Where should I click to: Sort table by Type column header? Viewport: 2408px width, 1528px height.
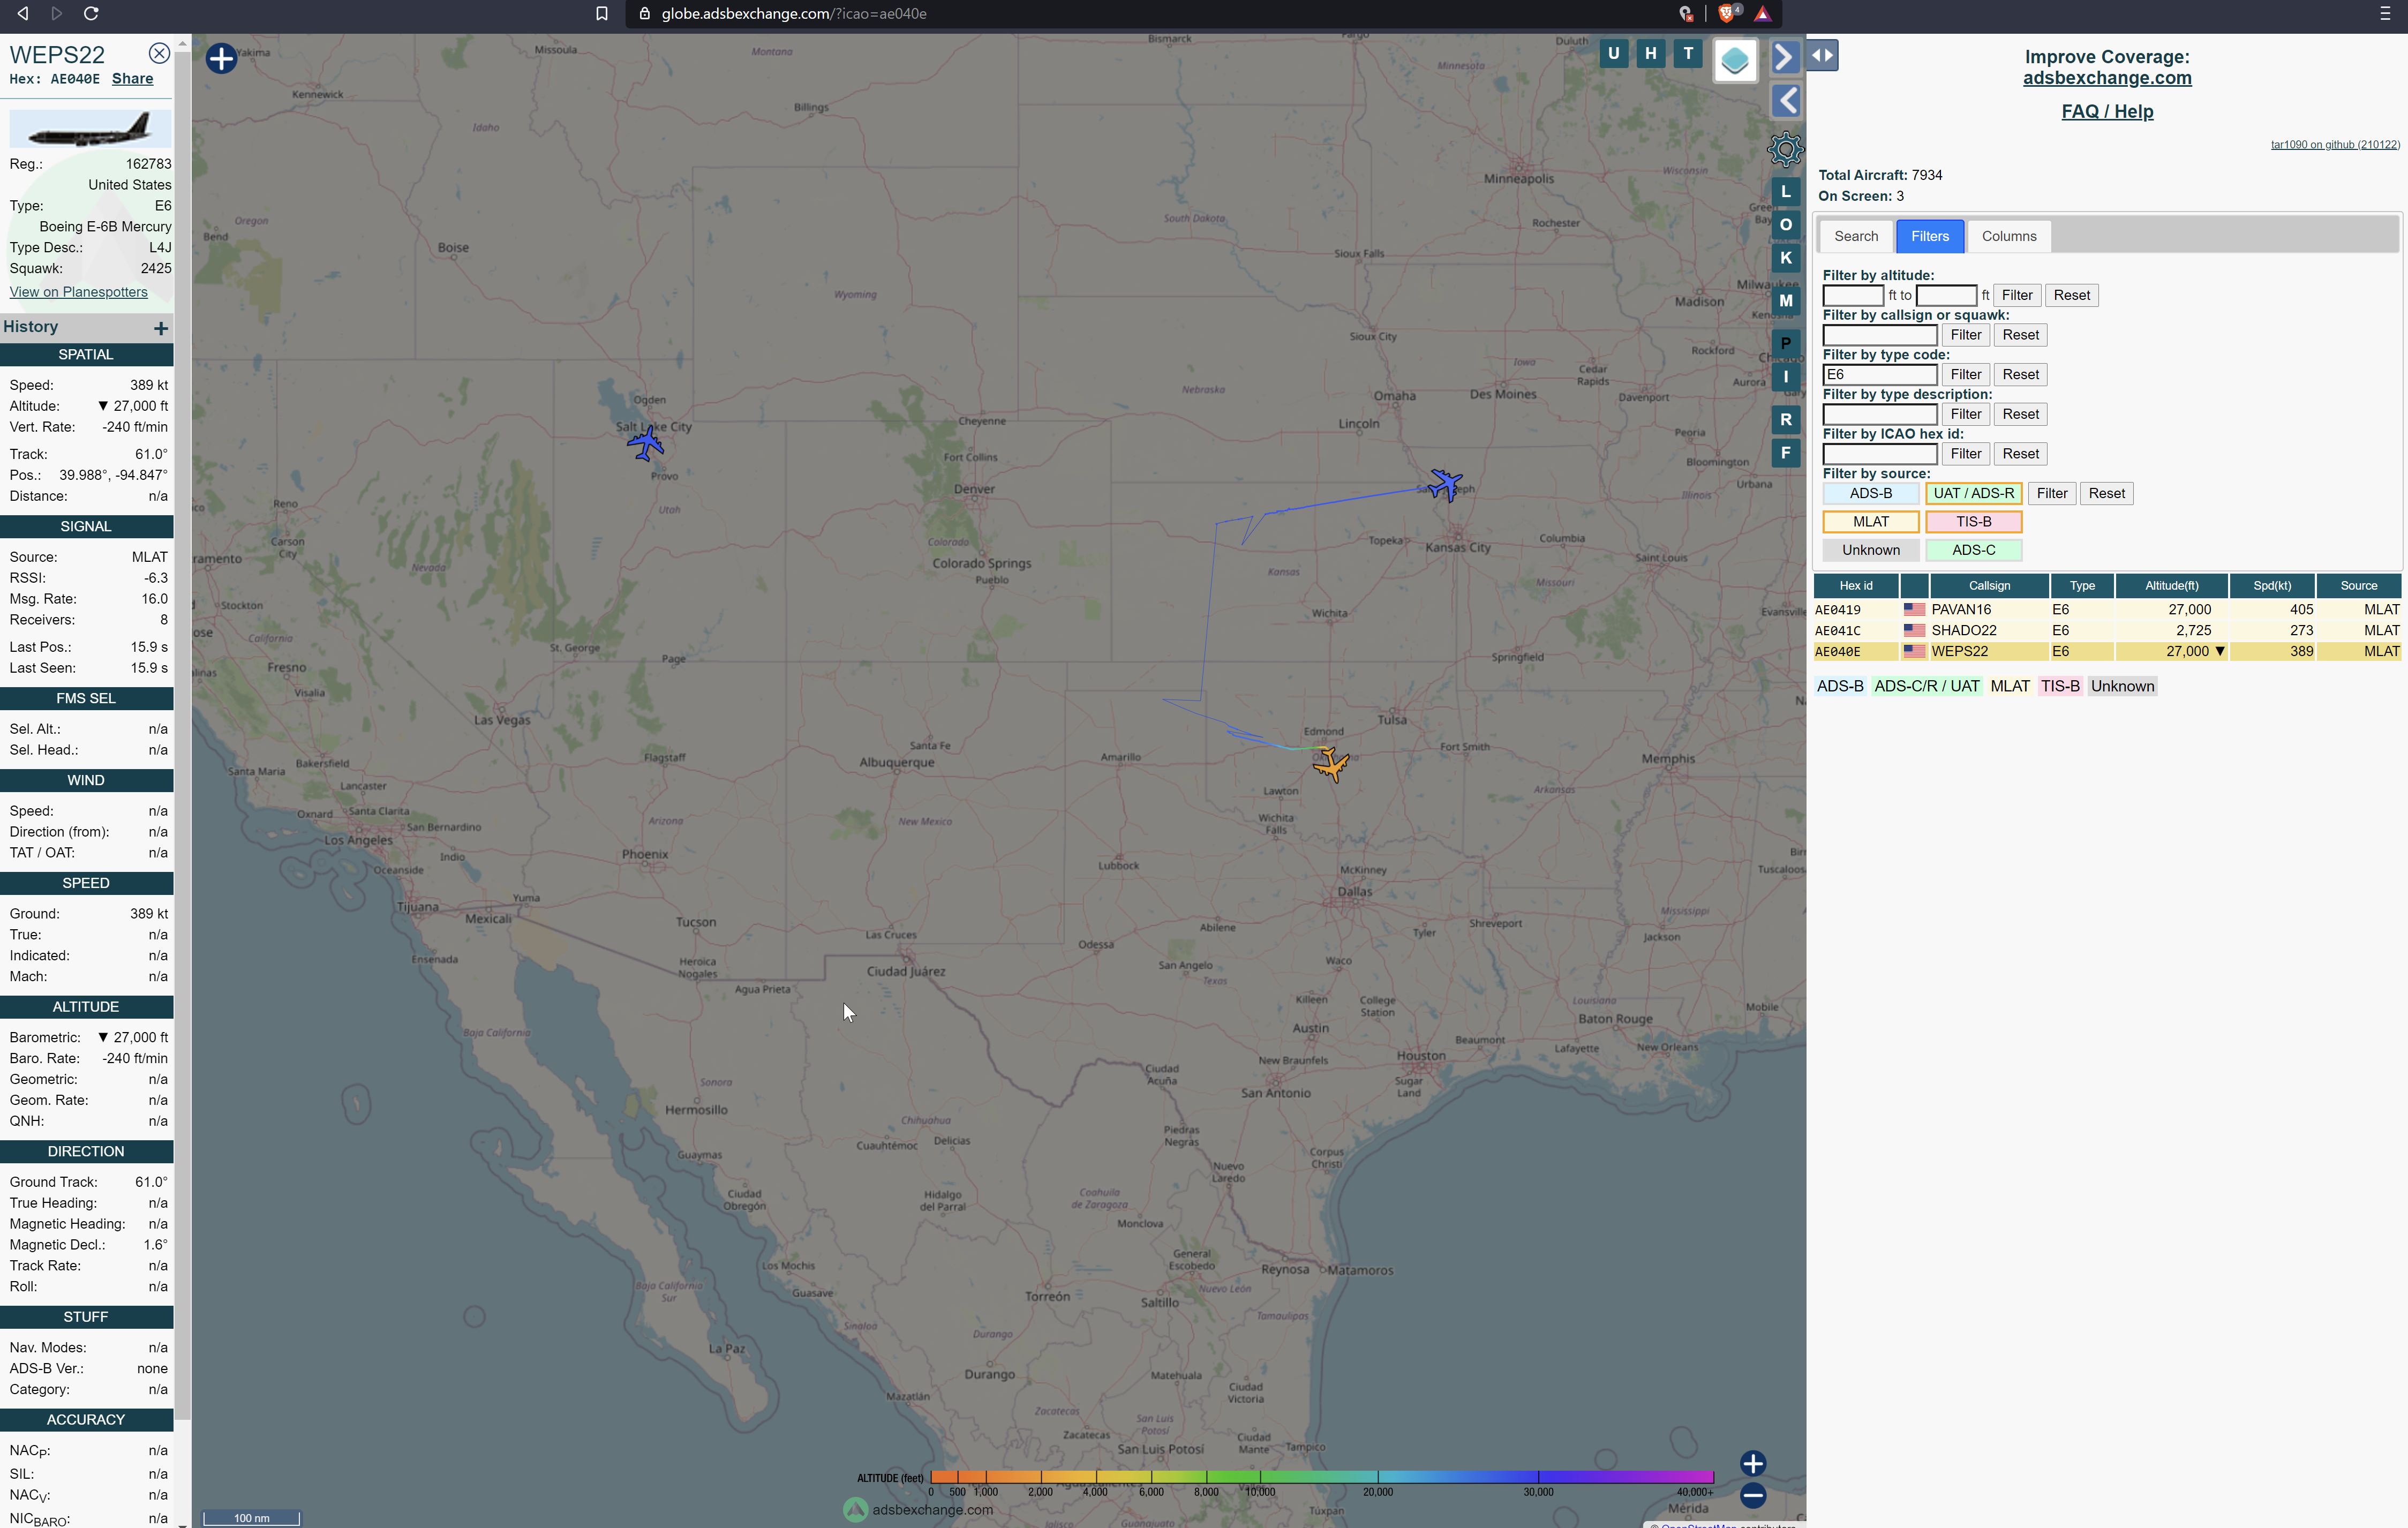click(x=2082, y=586)
